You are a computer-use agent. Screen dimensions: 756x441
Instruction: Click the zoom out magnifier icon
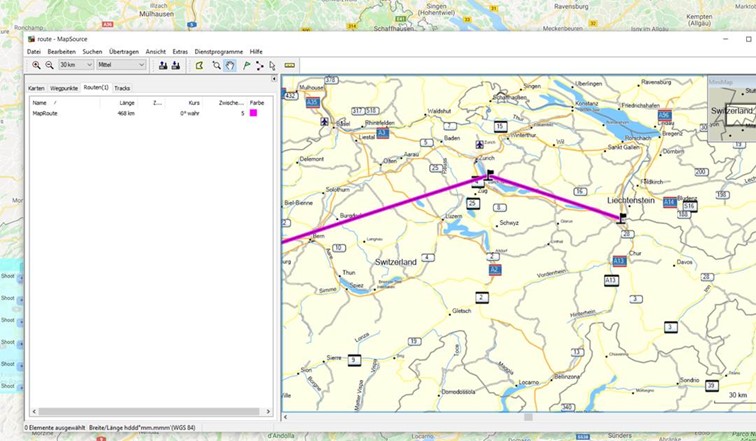[x=48, y=65]
